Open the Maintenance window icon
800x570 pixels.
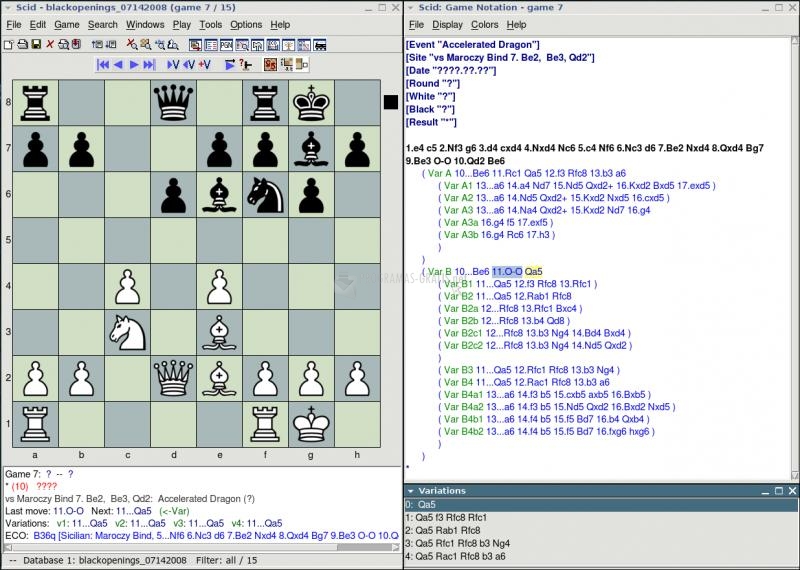click(258, 45)
